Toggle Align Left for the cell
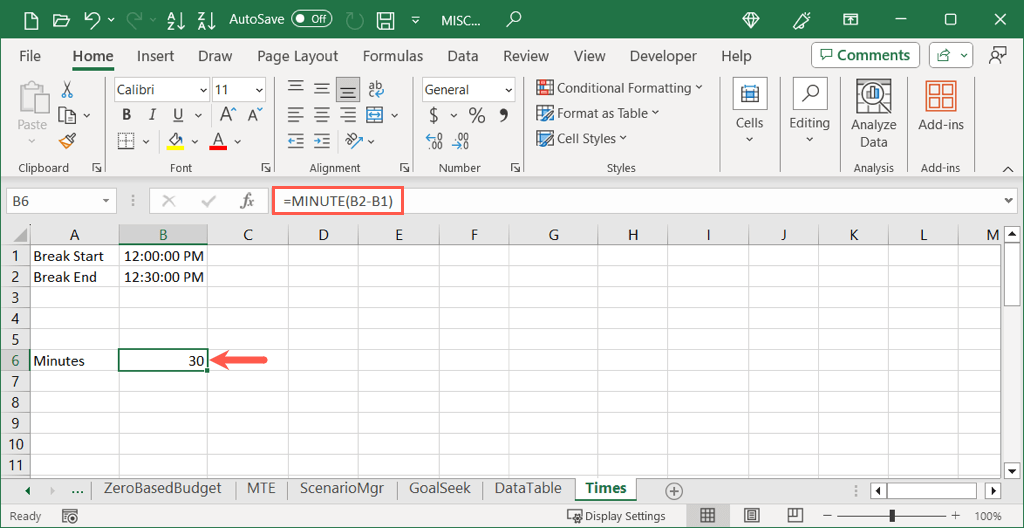Image resolution: width=1024 pixels, height=528 pixels. point(296,116)
